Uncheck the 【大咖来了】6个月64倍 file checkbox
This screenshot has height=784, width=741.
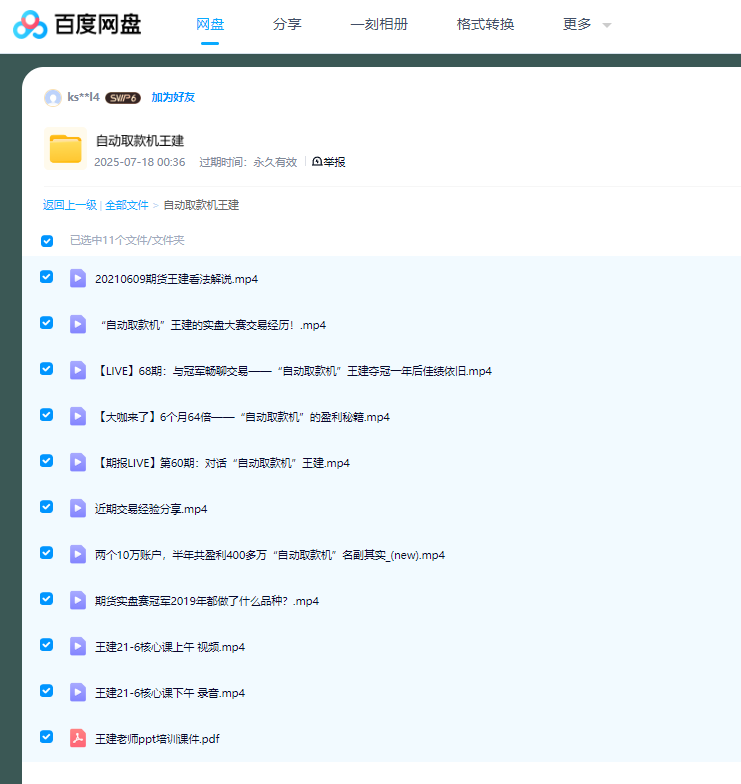[46, 414]
